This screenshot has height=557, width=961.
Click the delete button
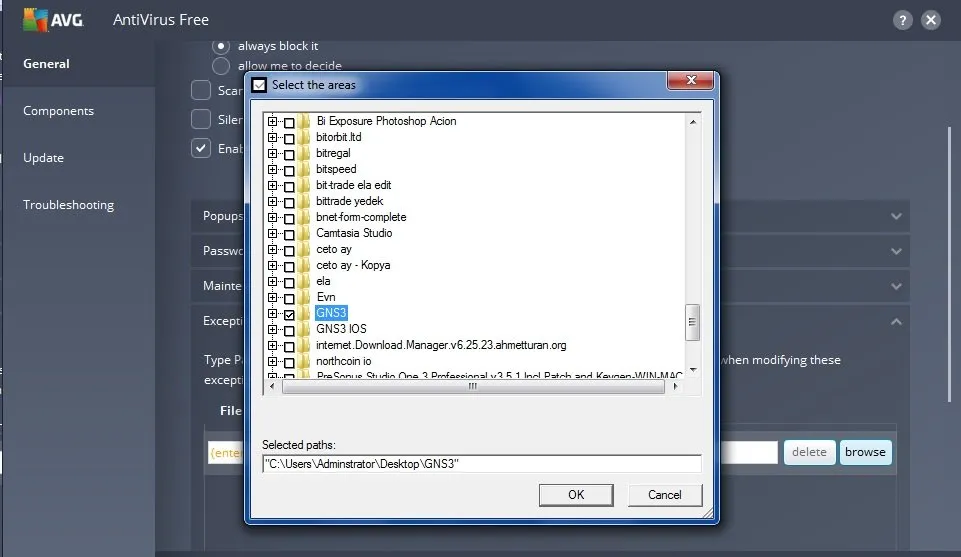coord(809,452)
